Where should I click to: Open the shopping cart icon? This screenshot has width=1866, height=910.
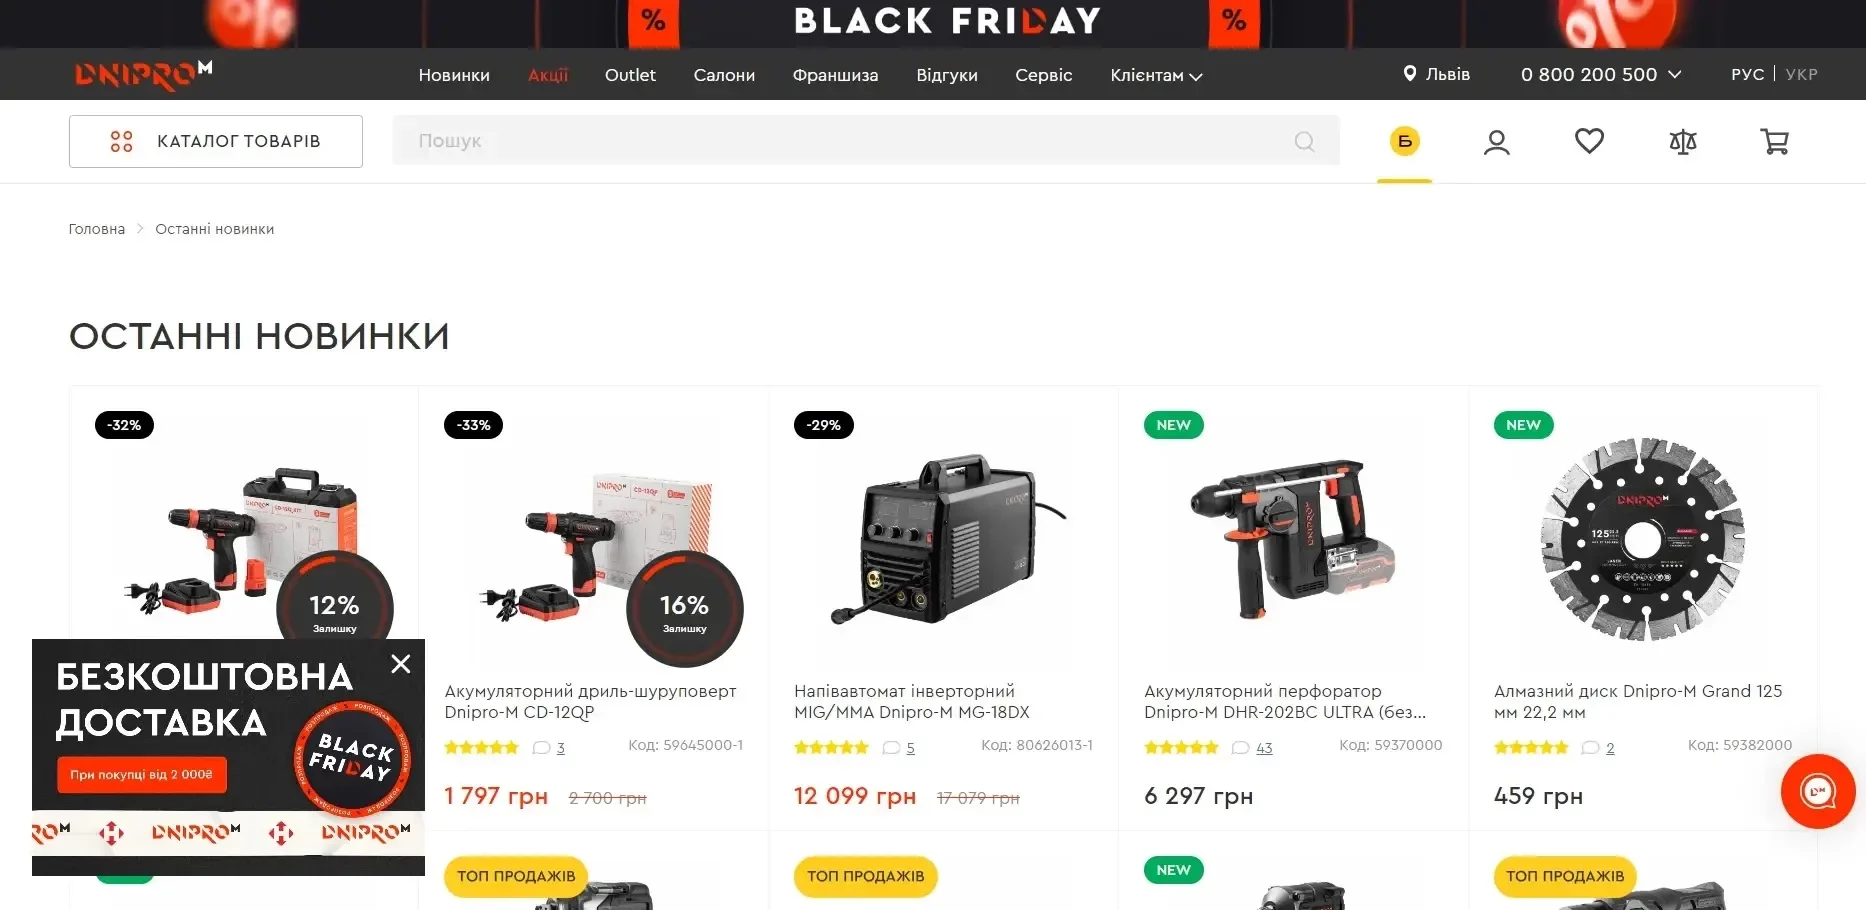pyautogui.click(x=1774, y=142)
